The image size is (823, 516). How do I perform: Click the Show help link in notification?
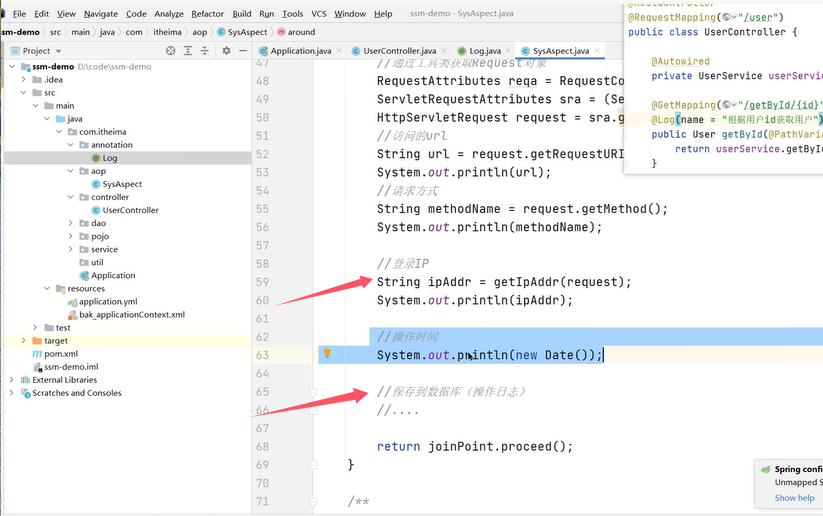click(794, 498)
